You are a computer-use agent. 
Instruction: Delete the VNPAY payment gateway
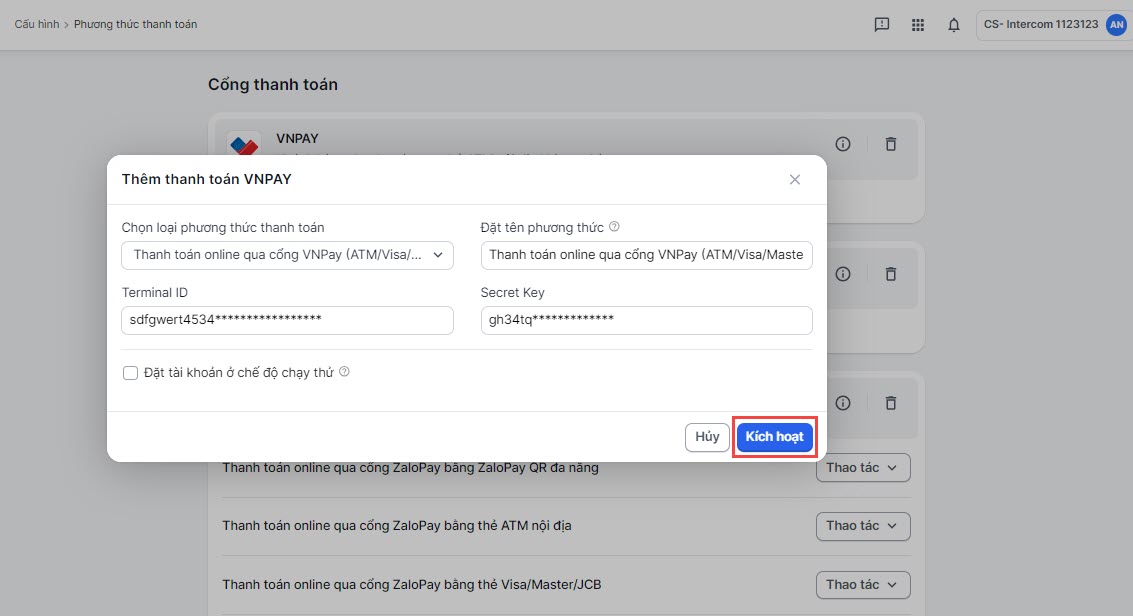[x=891, y=144]
